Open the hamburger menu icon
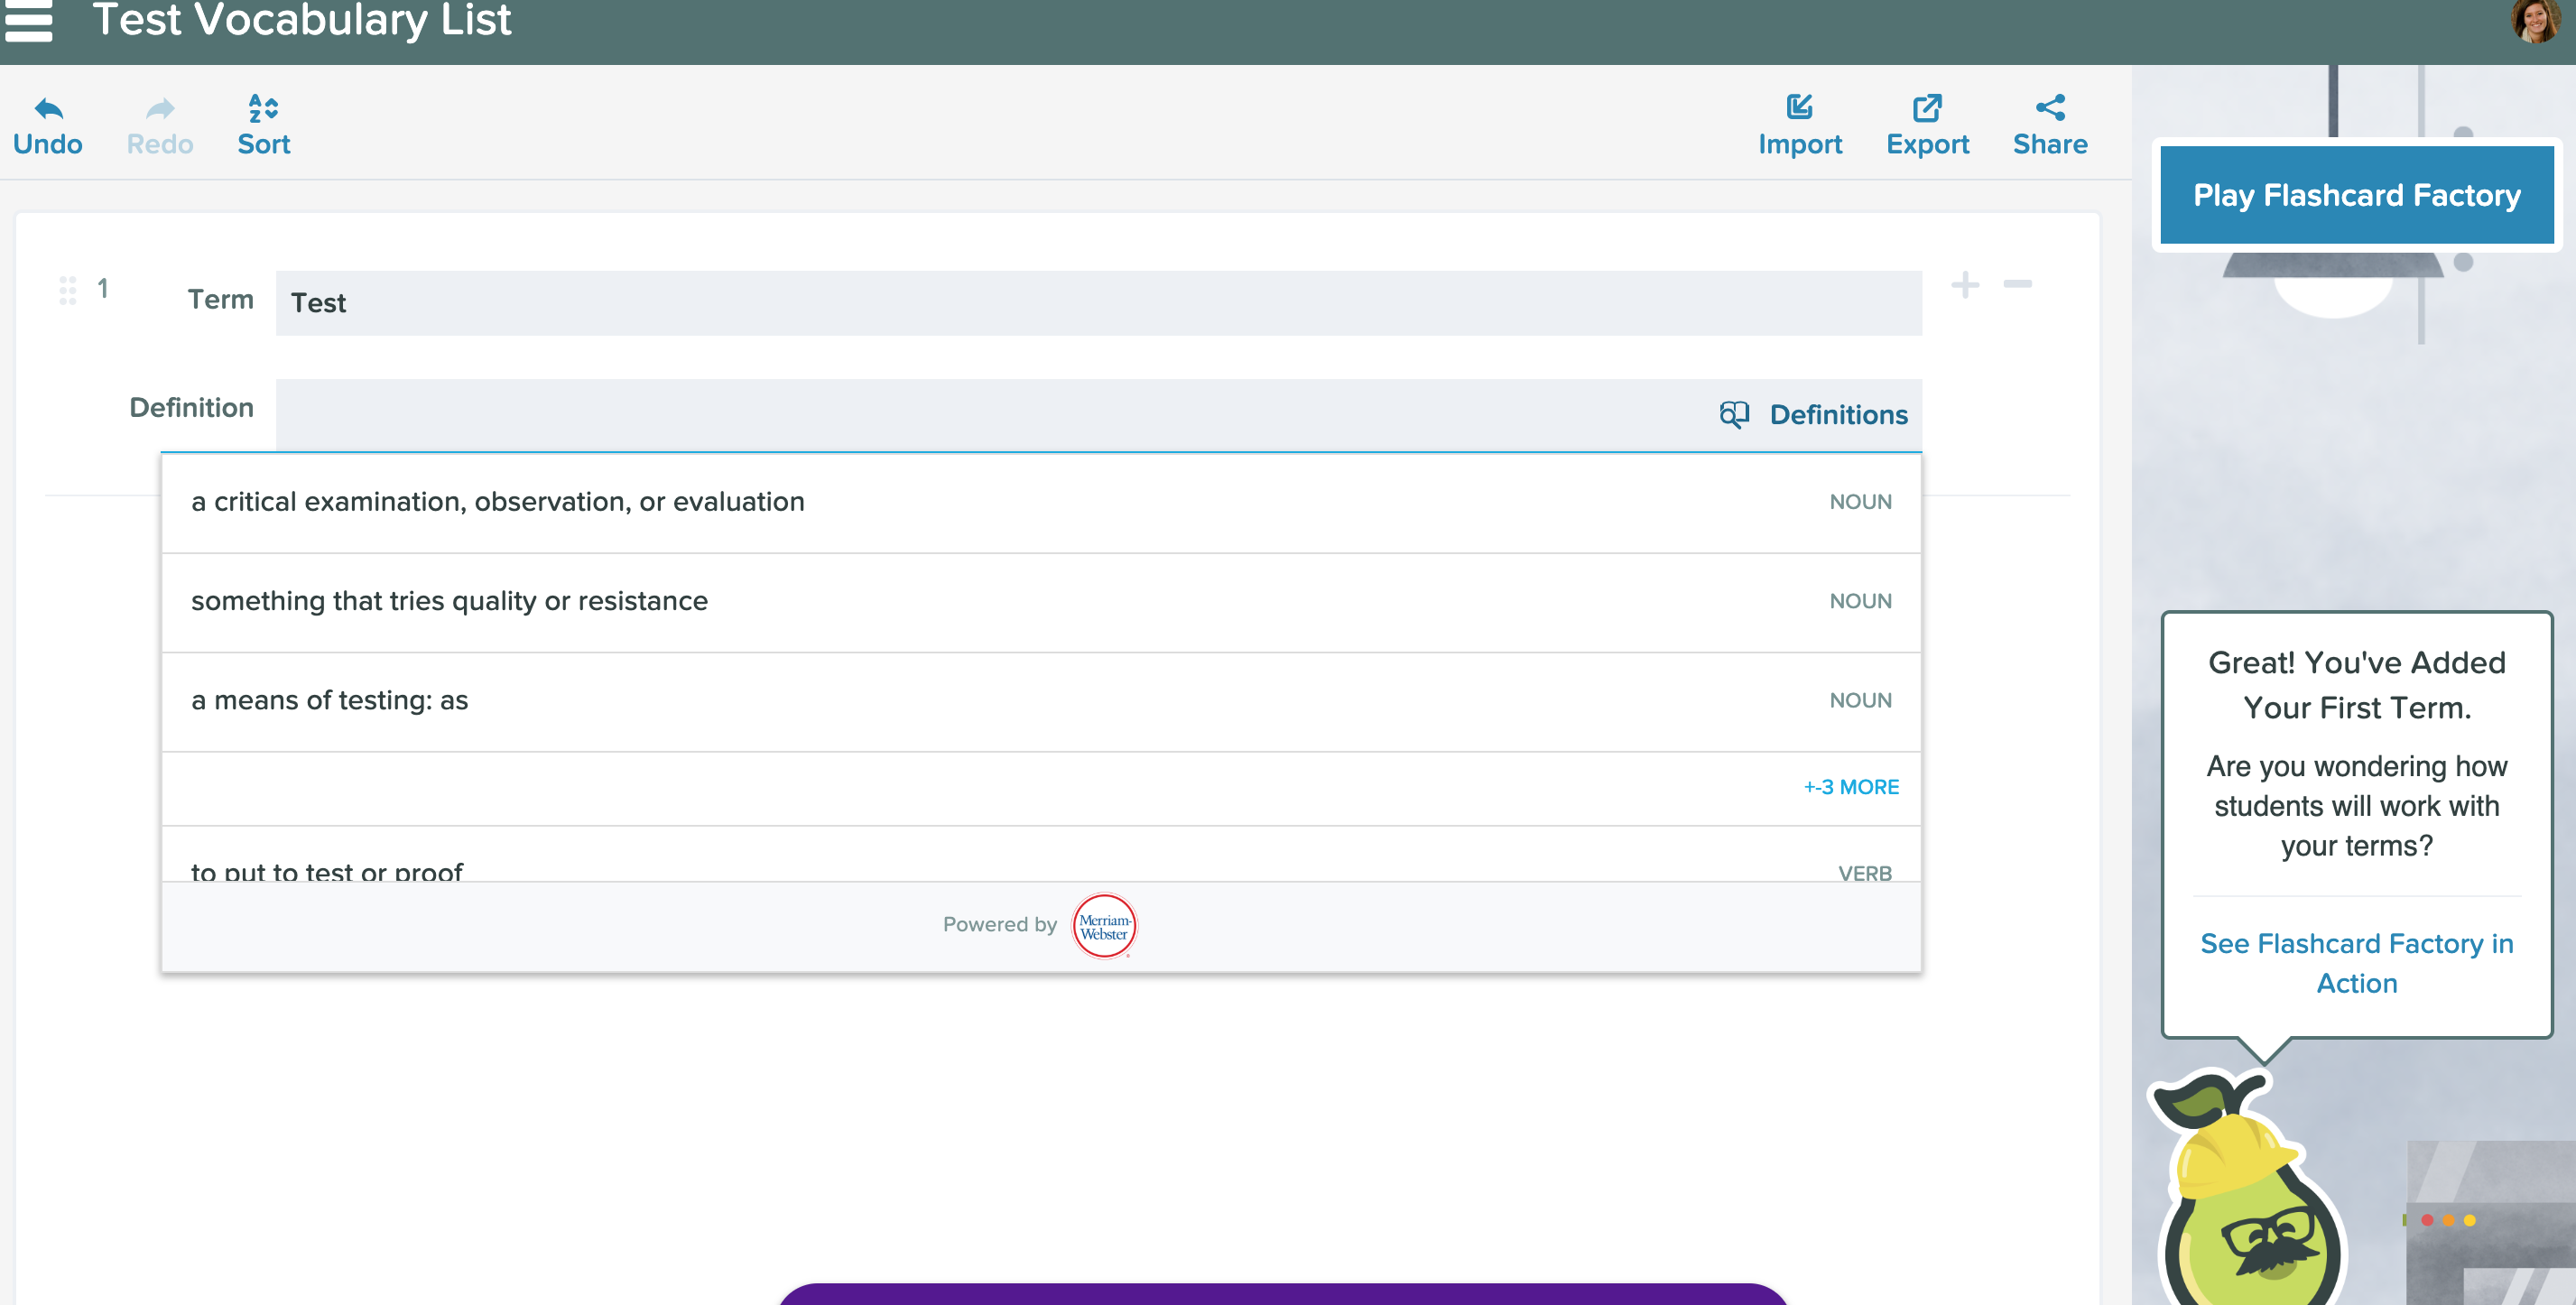This screenshot has width=2576, height=1305. click(x=28, y=21)
